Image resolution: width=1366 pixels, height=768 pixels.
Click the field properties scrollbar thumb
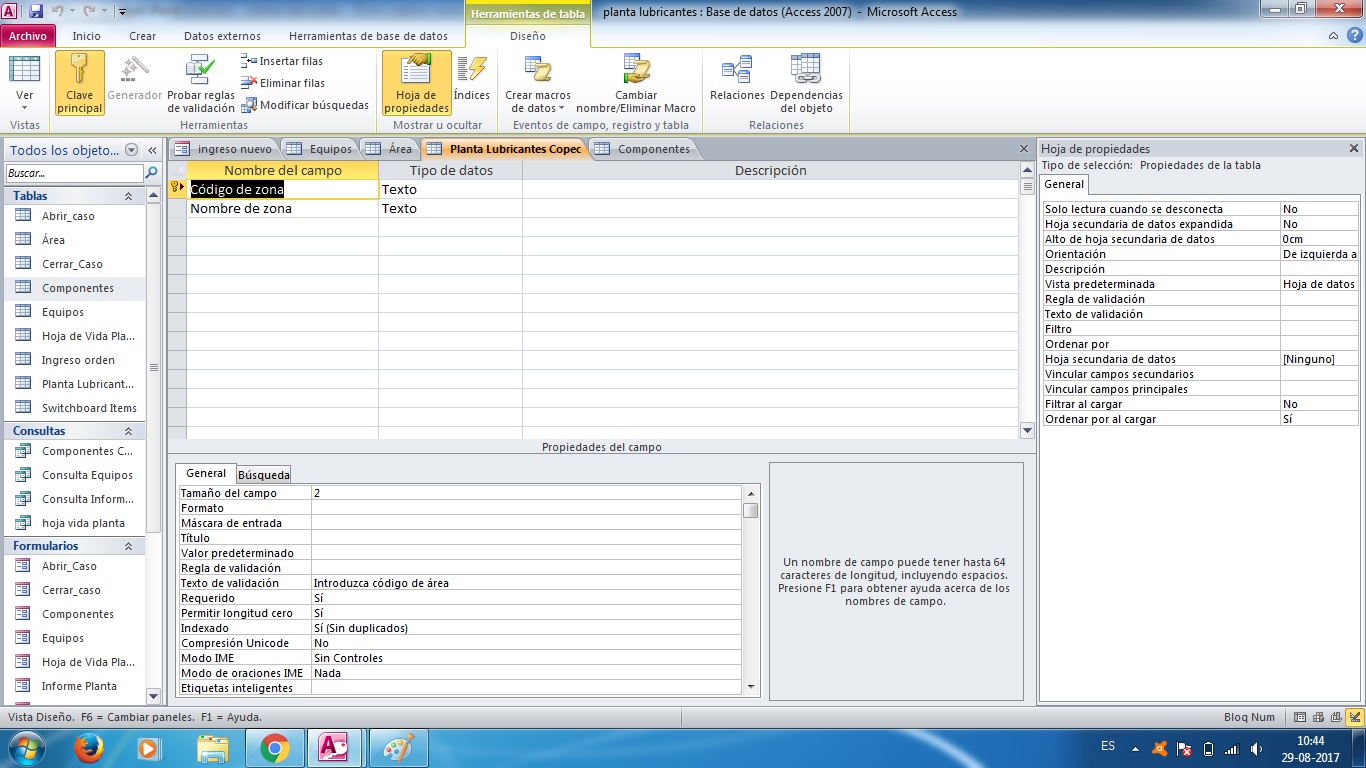tap(751, 511)
